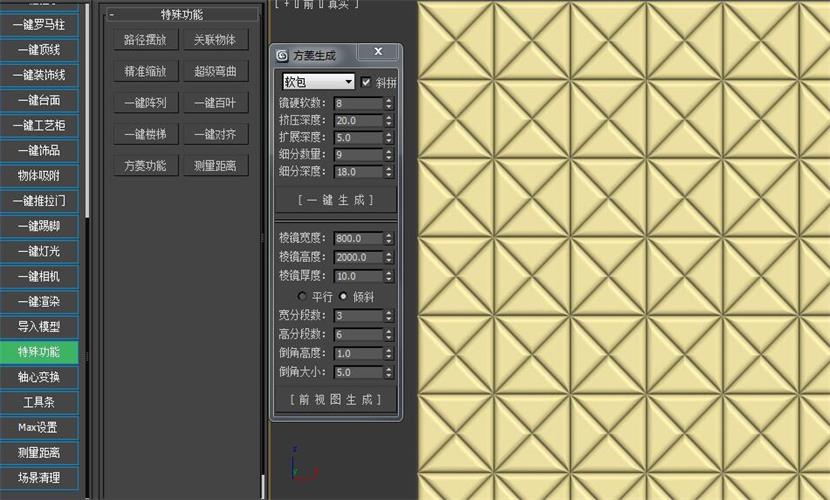
Task: Click the 棱镜高度 value field
Action: tap(358, 258)
